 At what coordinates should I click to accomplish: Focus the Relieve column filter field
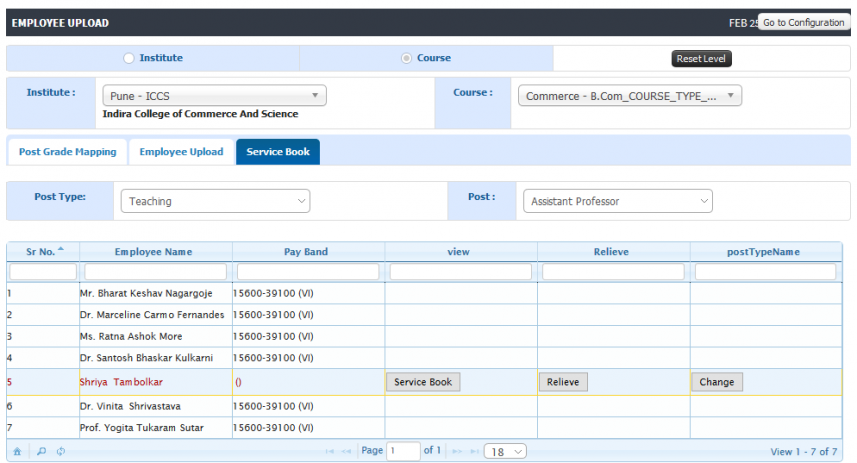pos(614,272)
